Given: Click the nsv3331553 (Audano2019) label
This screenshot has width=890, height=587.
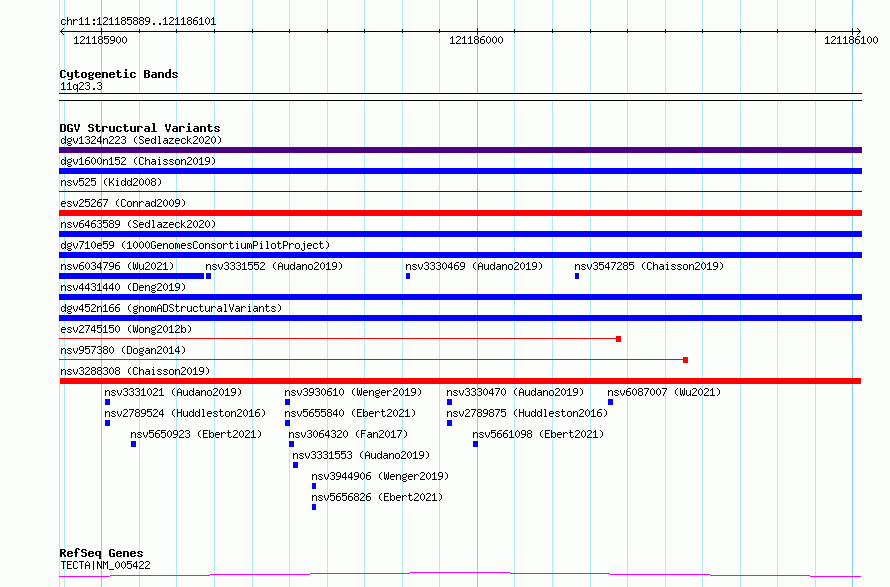Looking at the screenshot, I should point(361,455).
